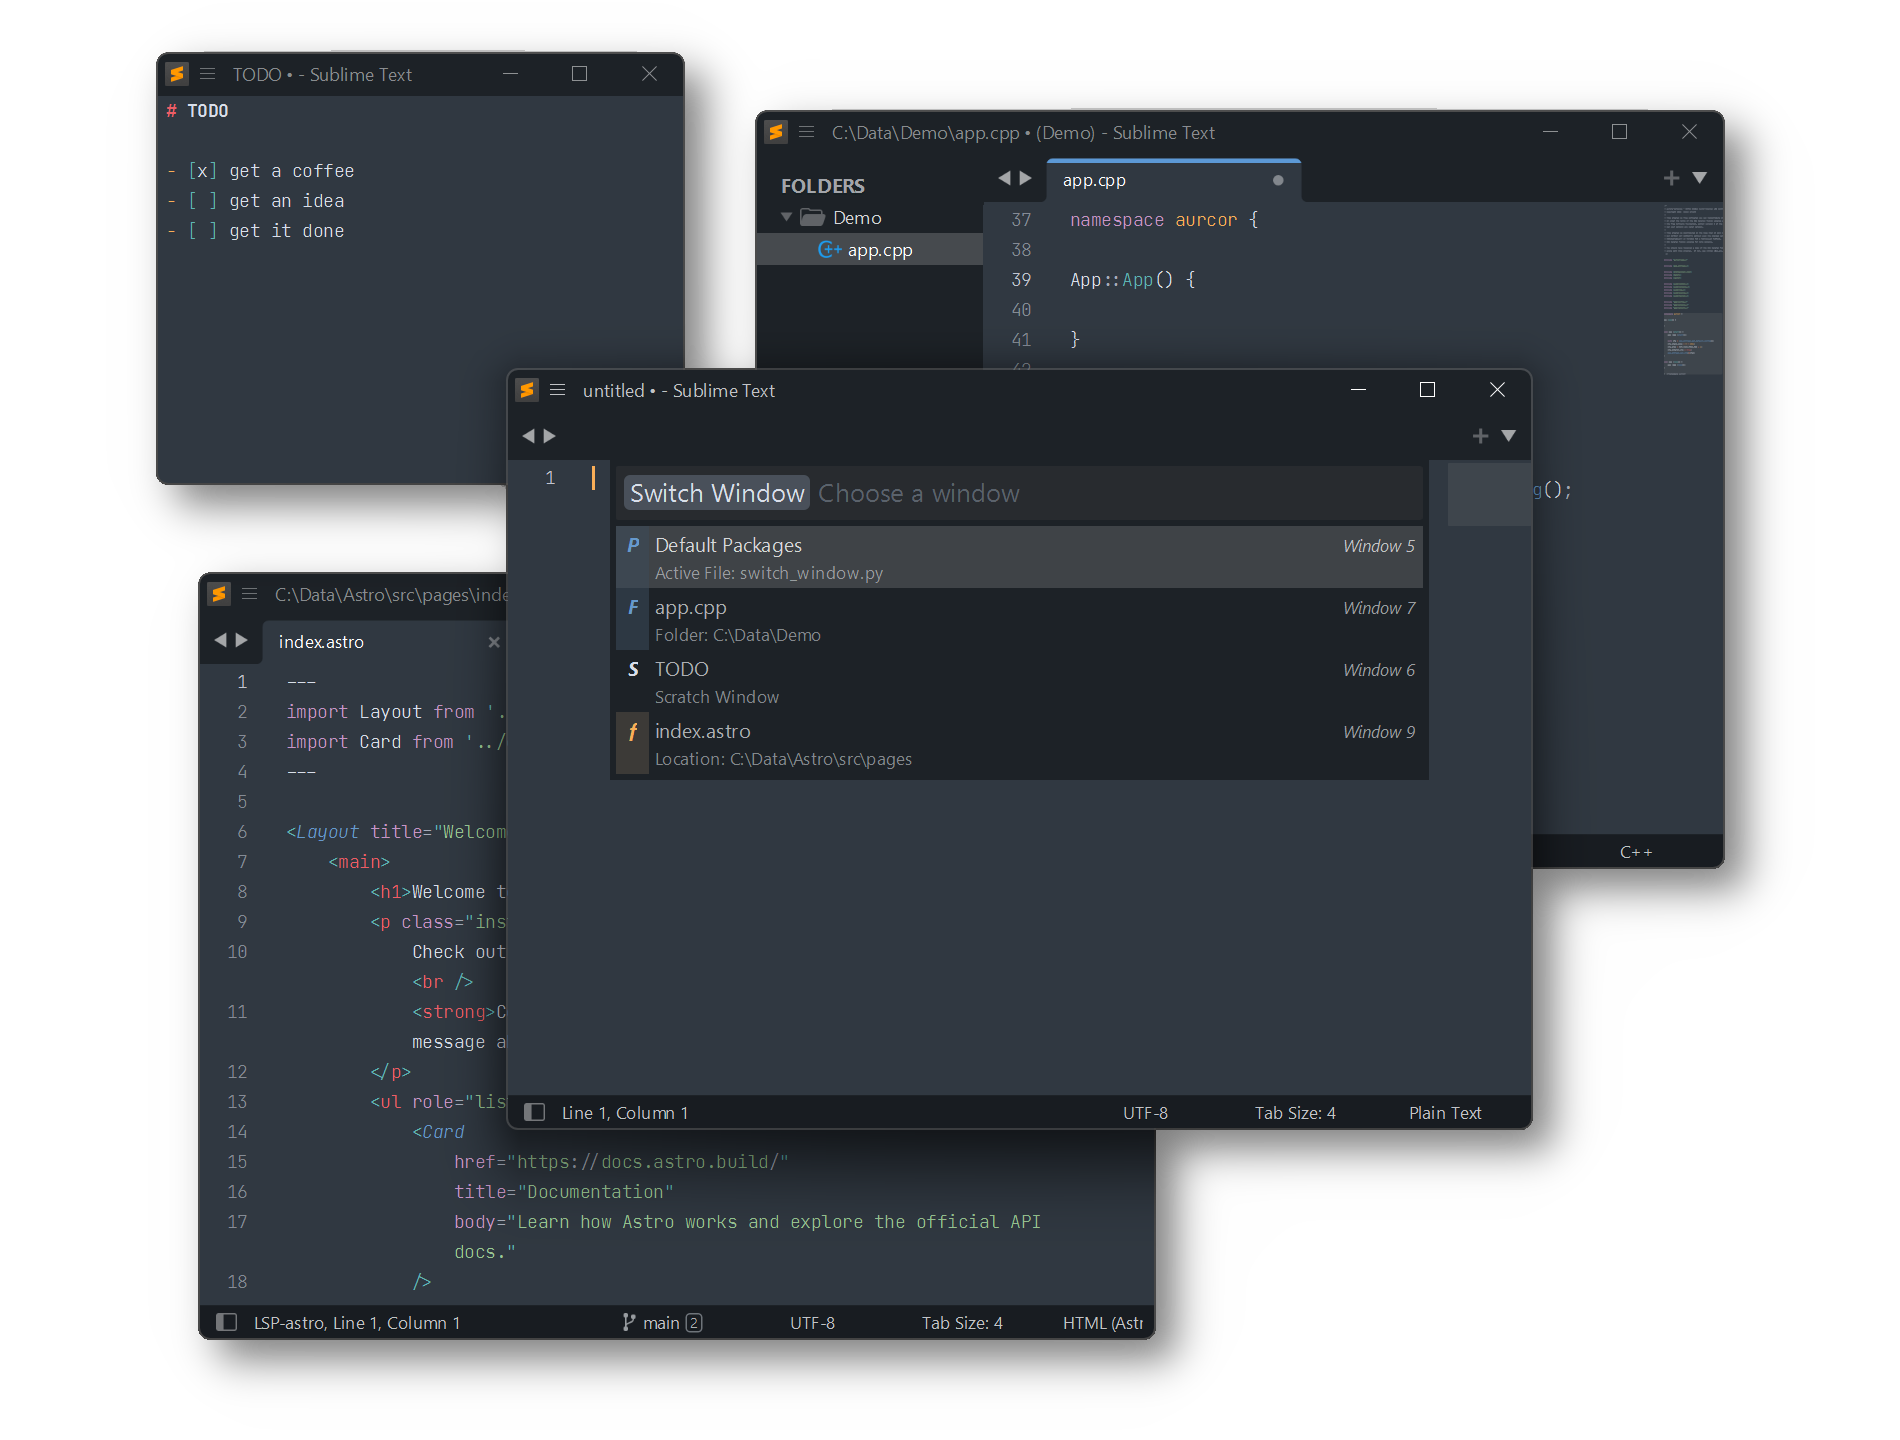
Task: Open hamburger menu in app.cpp Demo window
Action: point(807,132)
